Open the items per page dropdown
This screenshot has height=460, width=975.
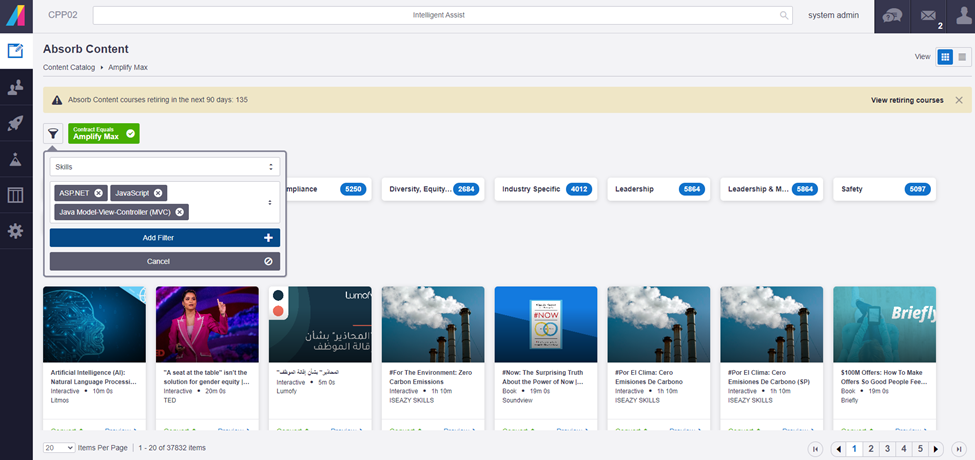coord(60,448)
